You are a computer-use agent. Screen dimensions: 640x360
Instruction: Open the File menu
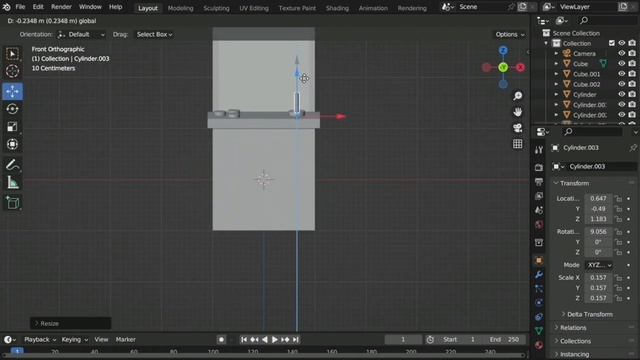pyautogui.click(x=20, y=7)
